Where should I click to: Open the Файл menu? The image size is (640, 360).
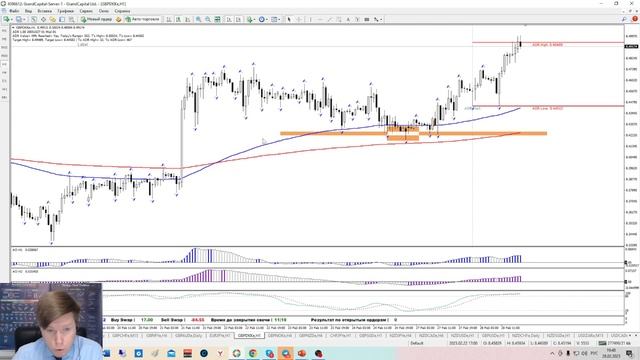point(13,11)
